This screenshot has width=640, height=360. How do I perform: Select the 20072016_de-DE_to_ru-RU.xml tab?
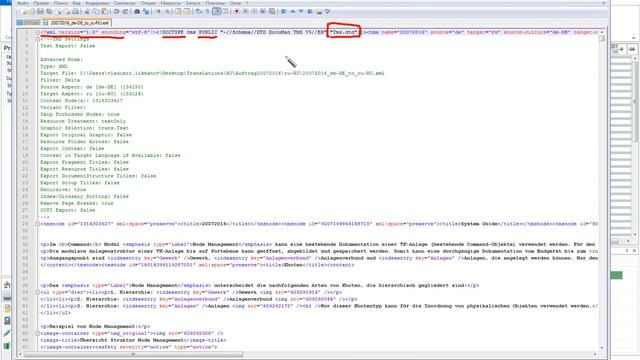[x=76, y=23]
